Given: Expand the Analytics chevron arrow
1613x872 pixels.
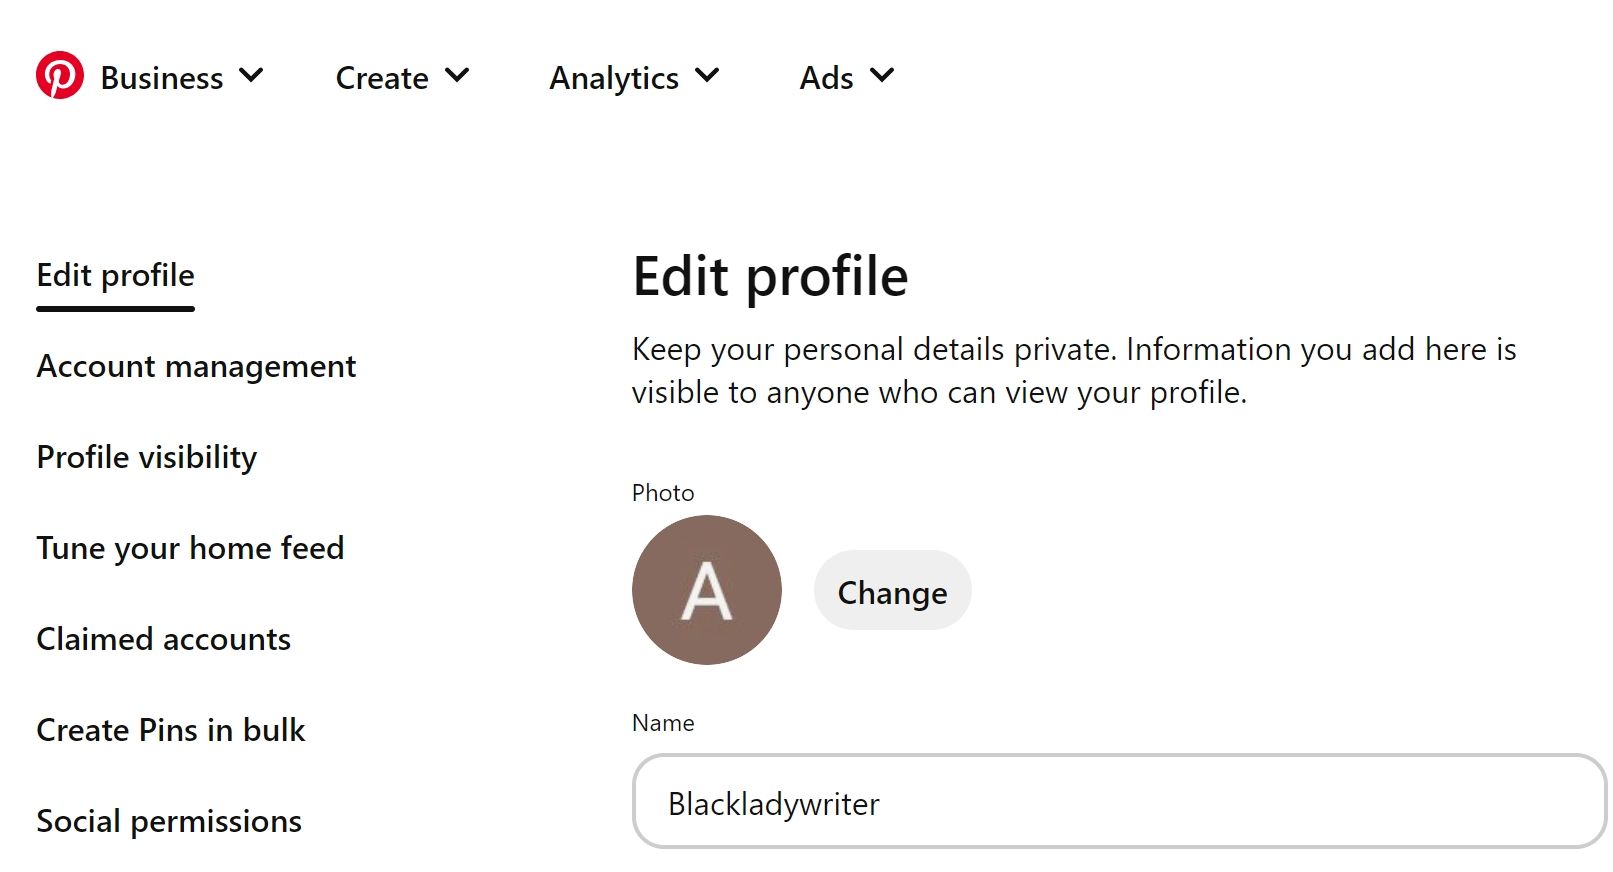Looking at the screenshot, I should tap(707, 76).
